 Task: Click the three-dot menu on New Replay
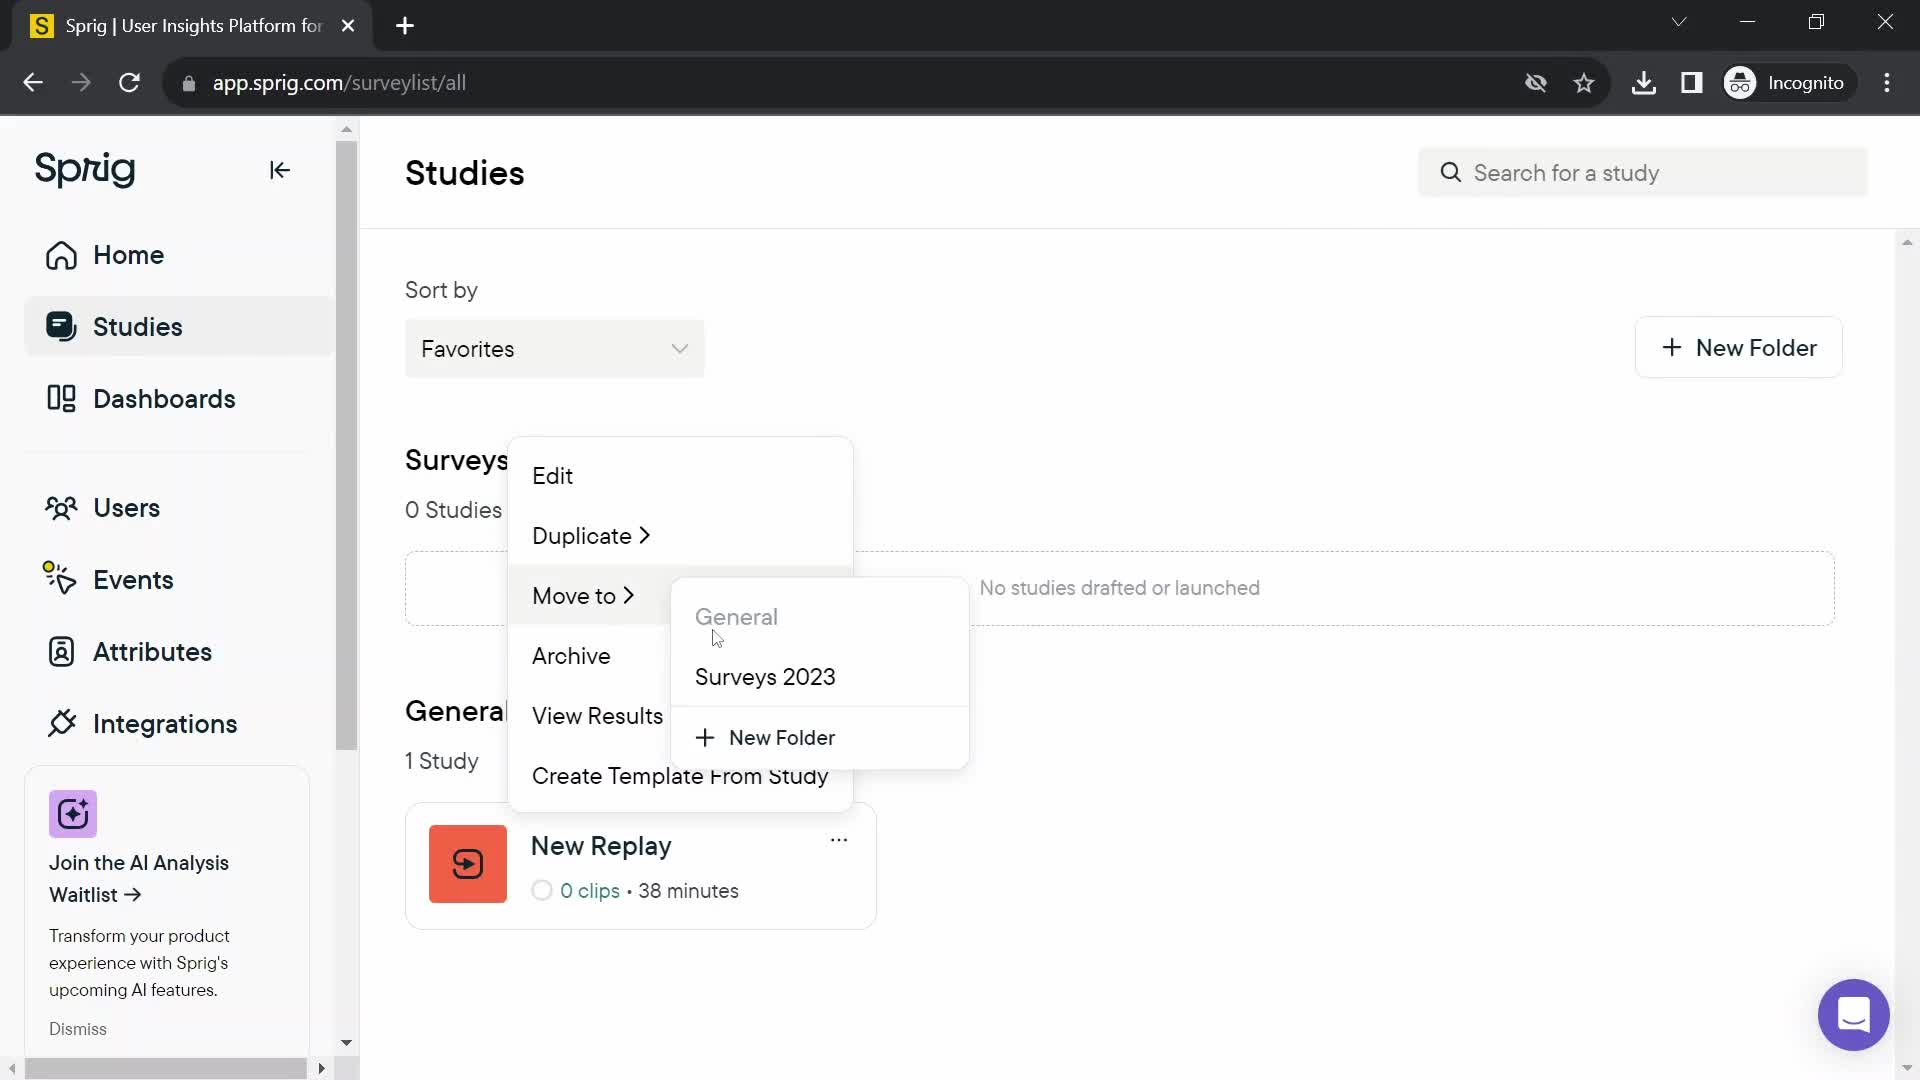coord(839,841)
